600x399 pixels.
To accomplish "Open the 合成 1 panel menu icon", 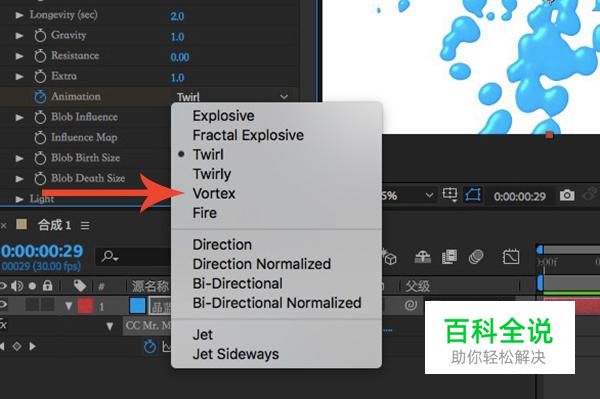I will click(85, 226).
